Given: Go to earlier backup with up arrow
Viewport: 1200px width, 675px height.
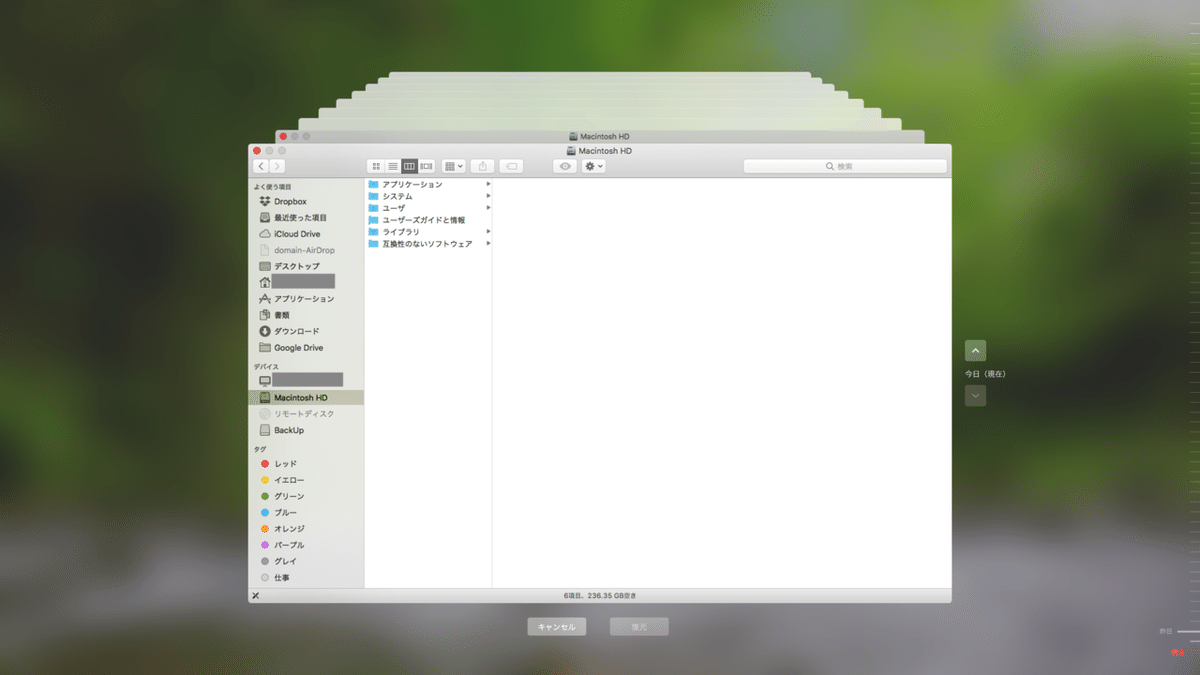Looking at the screenshot, I should click(976, 351).
